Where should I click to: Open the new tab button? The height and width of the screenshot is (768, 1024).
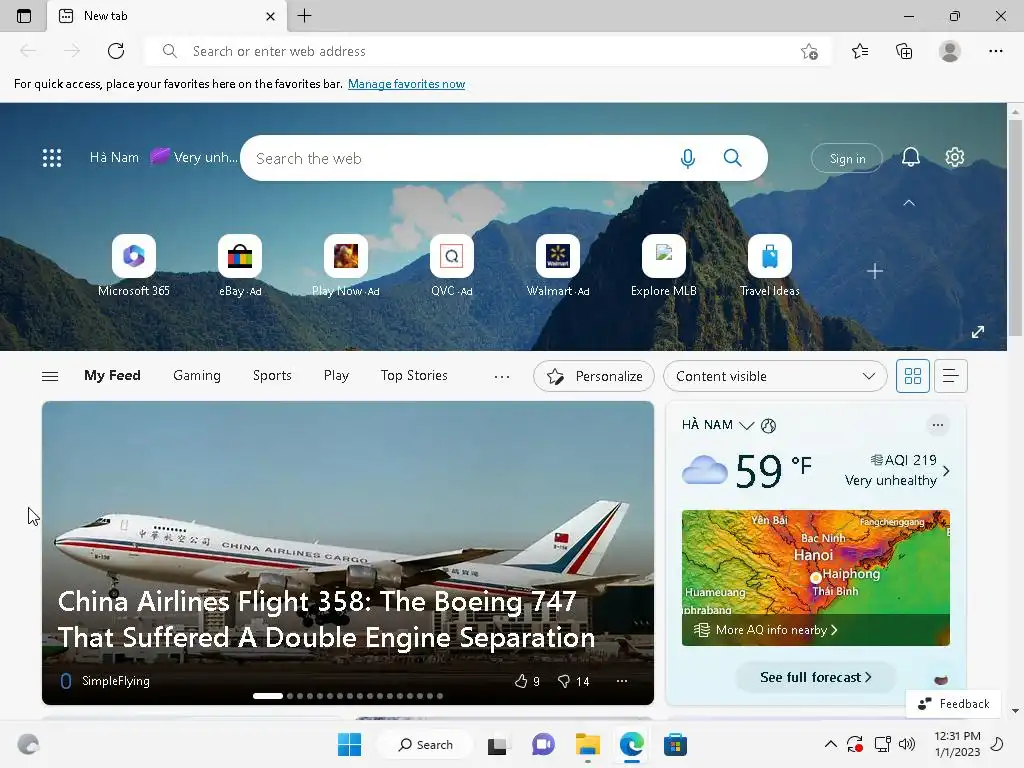point(304,16)
